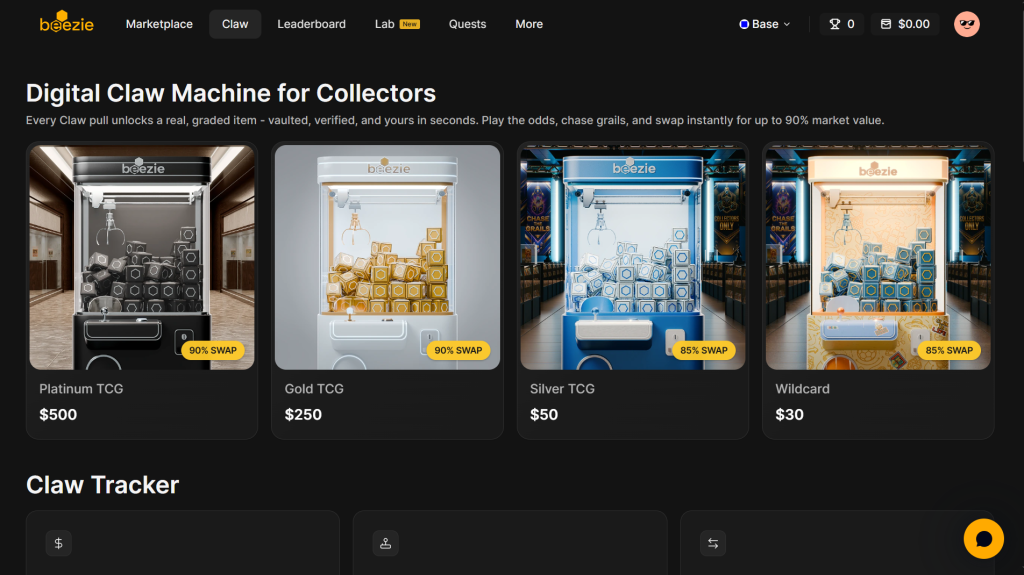The image size is (1024, 575).
Task: Click the beezie logo
Action: pos(67,22)
